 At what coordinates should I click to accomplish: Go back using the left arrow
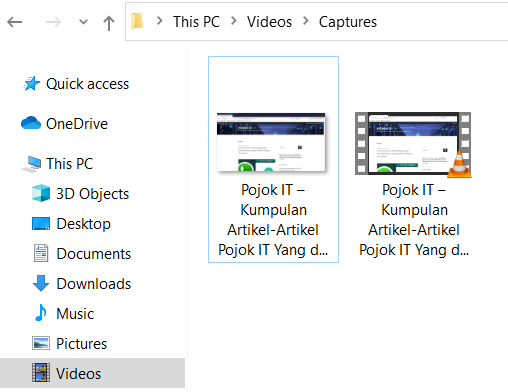coord(14,22)
